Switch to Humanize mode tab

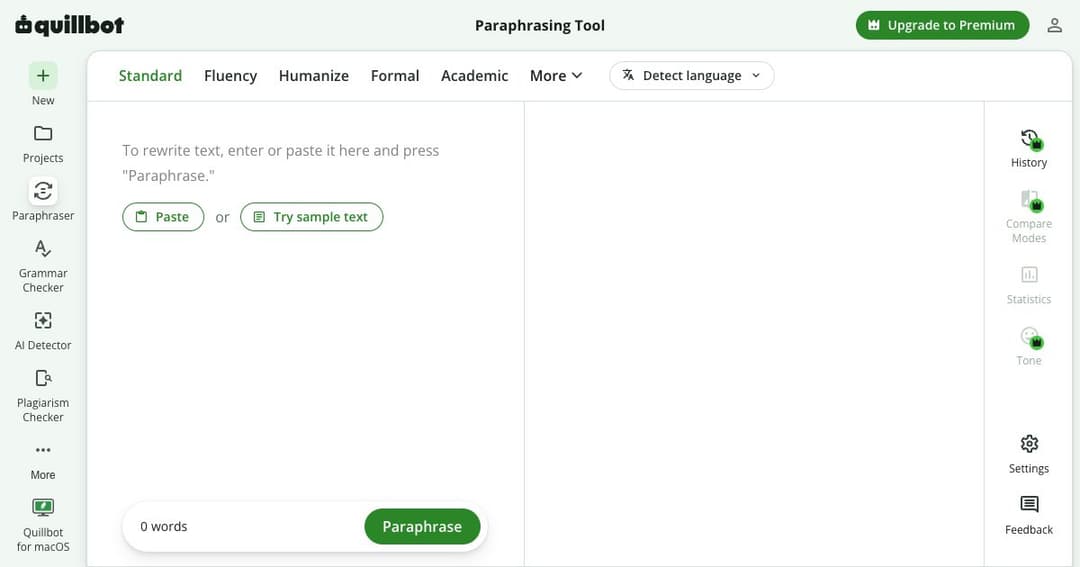point(313,76)
